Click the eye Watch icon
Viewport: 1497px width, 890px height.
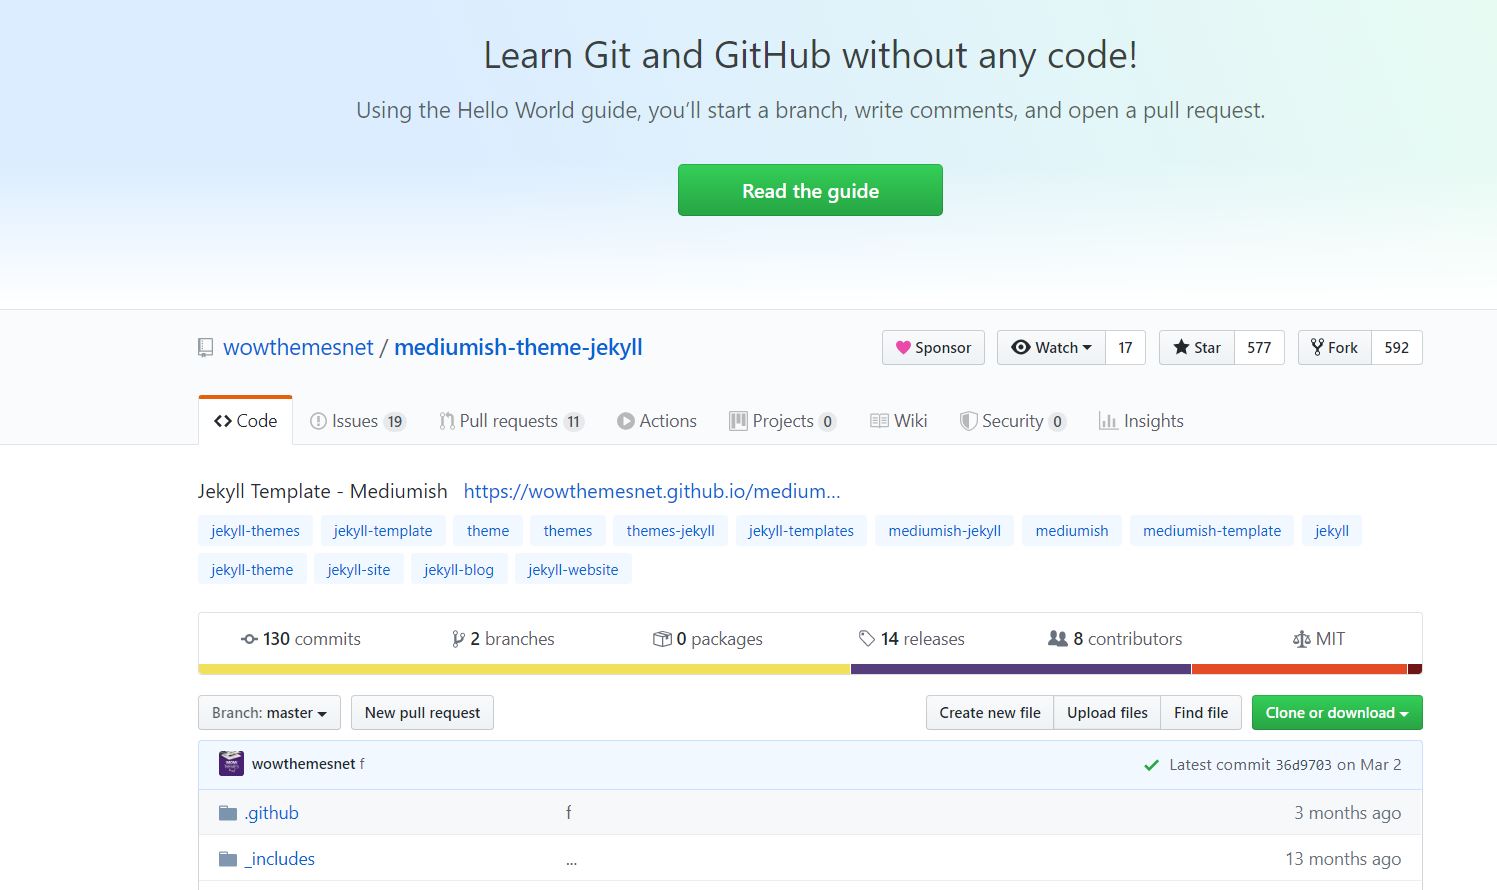click(1021, 347)
